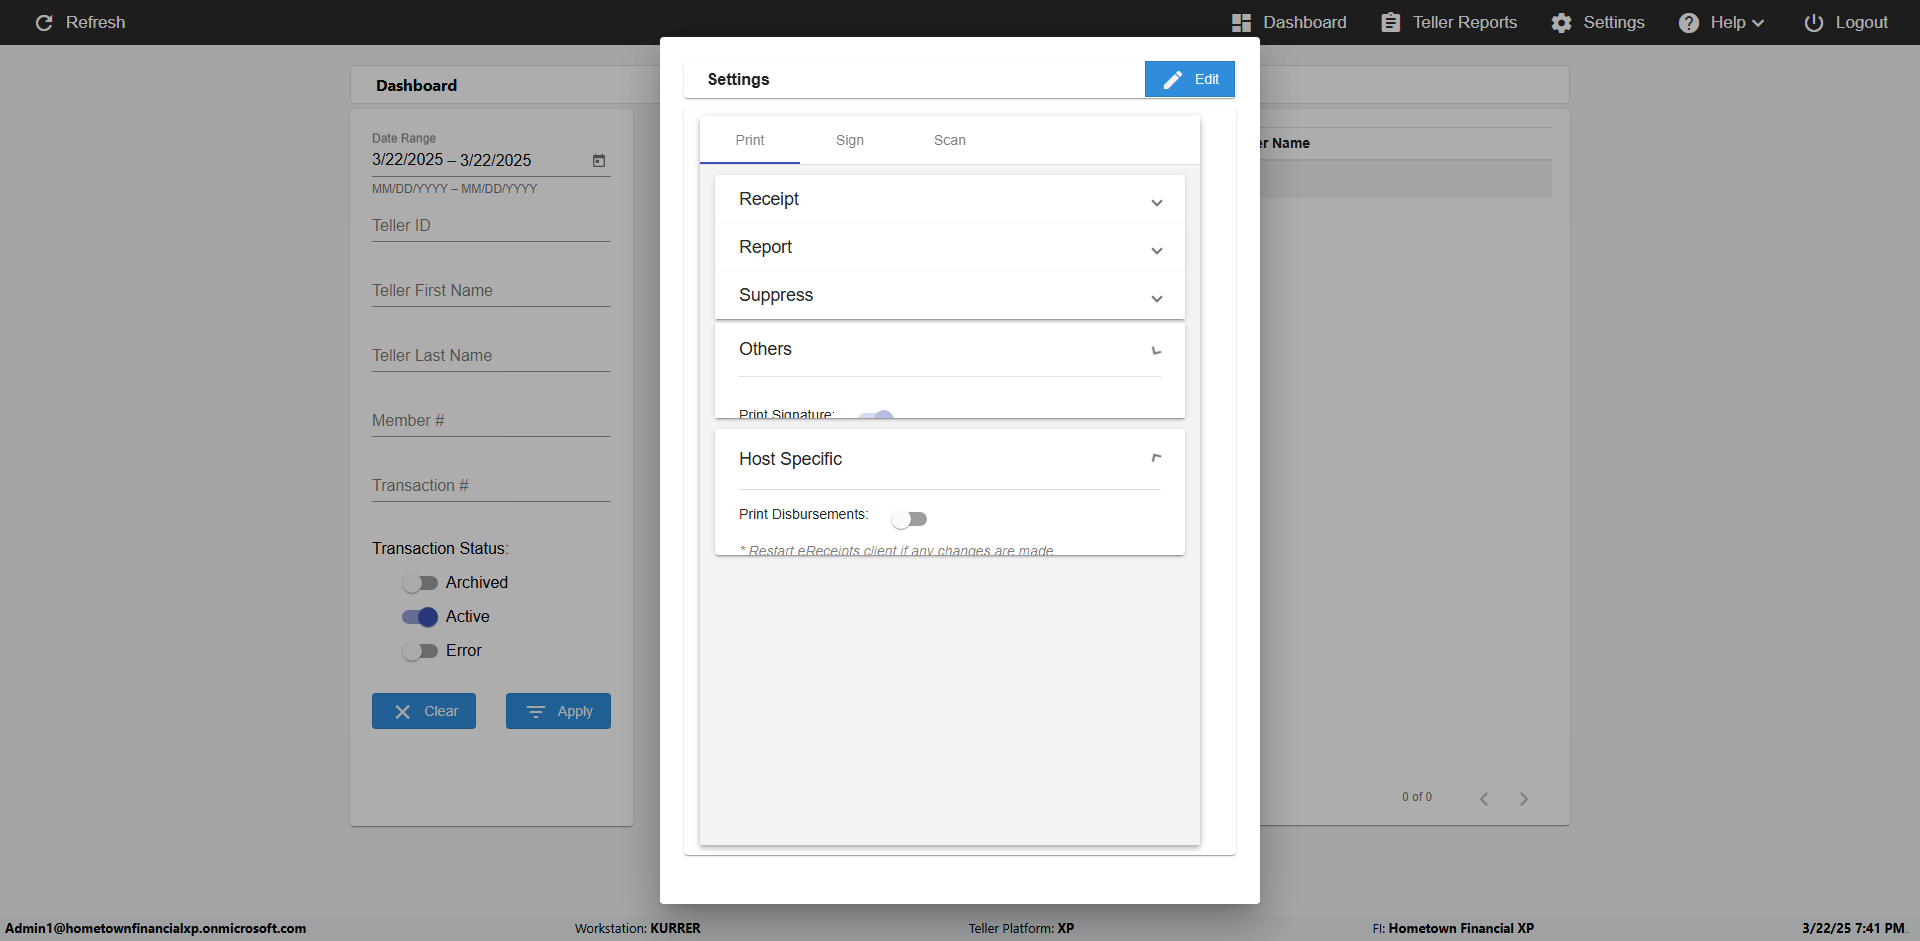
Task: Click the Refresh icon in top bar
Action: pos(44,22)
